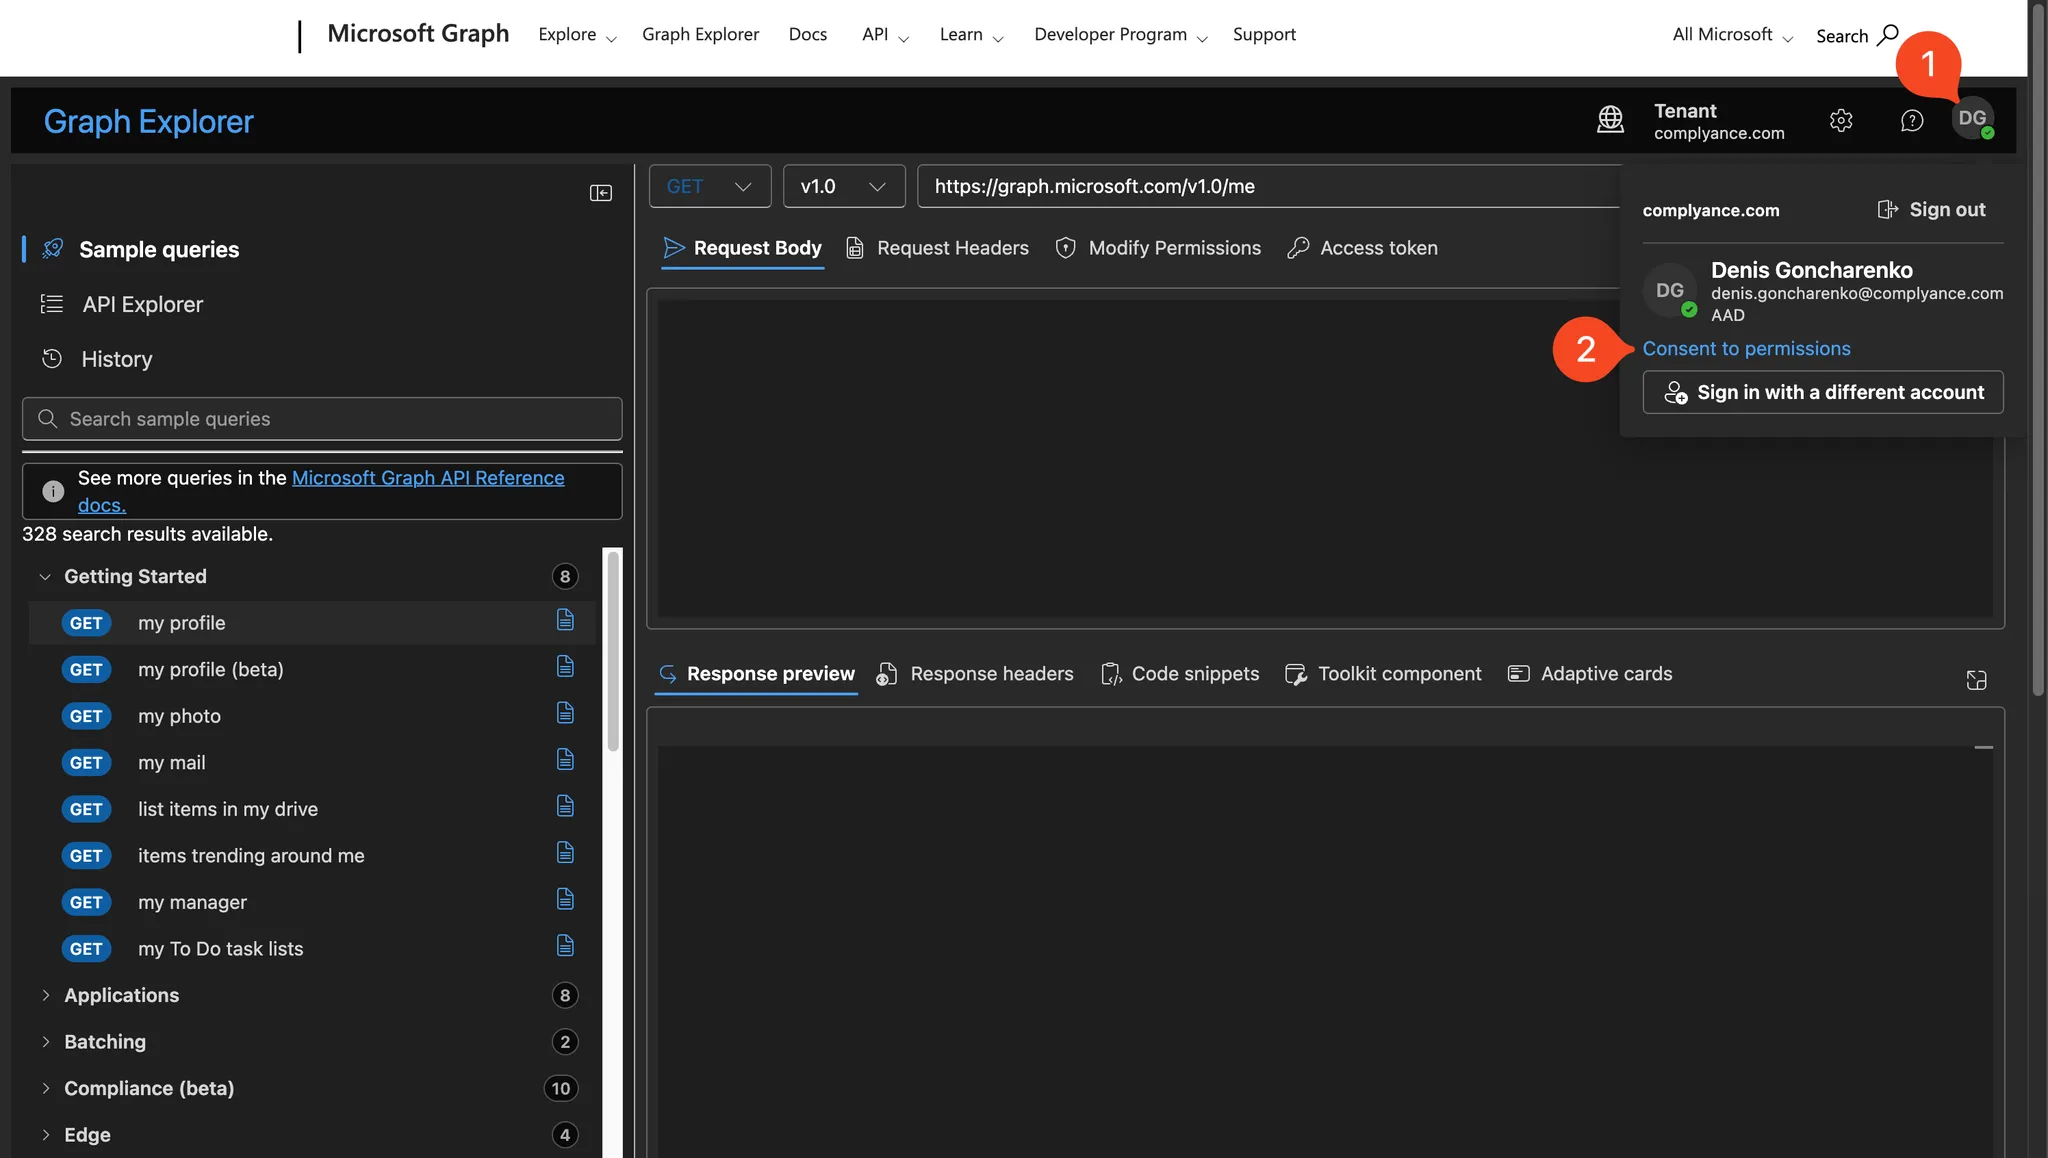This screenshot has height=1158, width=2048.
Task: Open the API Explorer panel
Action: tap(142, 304)
